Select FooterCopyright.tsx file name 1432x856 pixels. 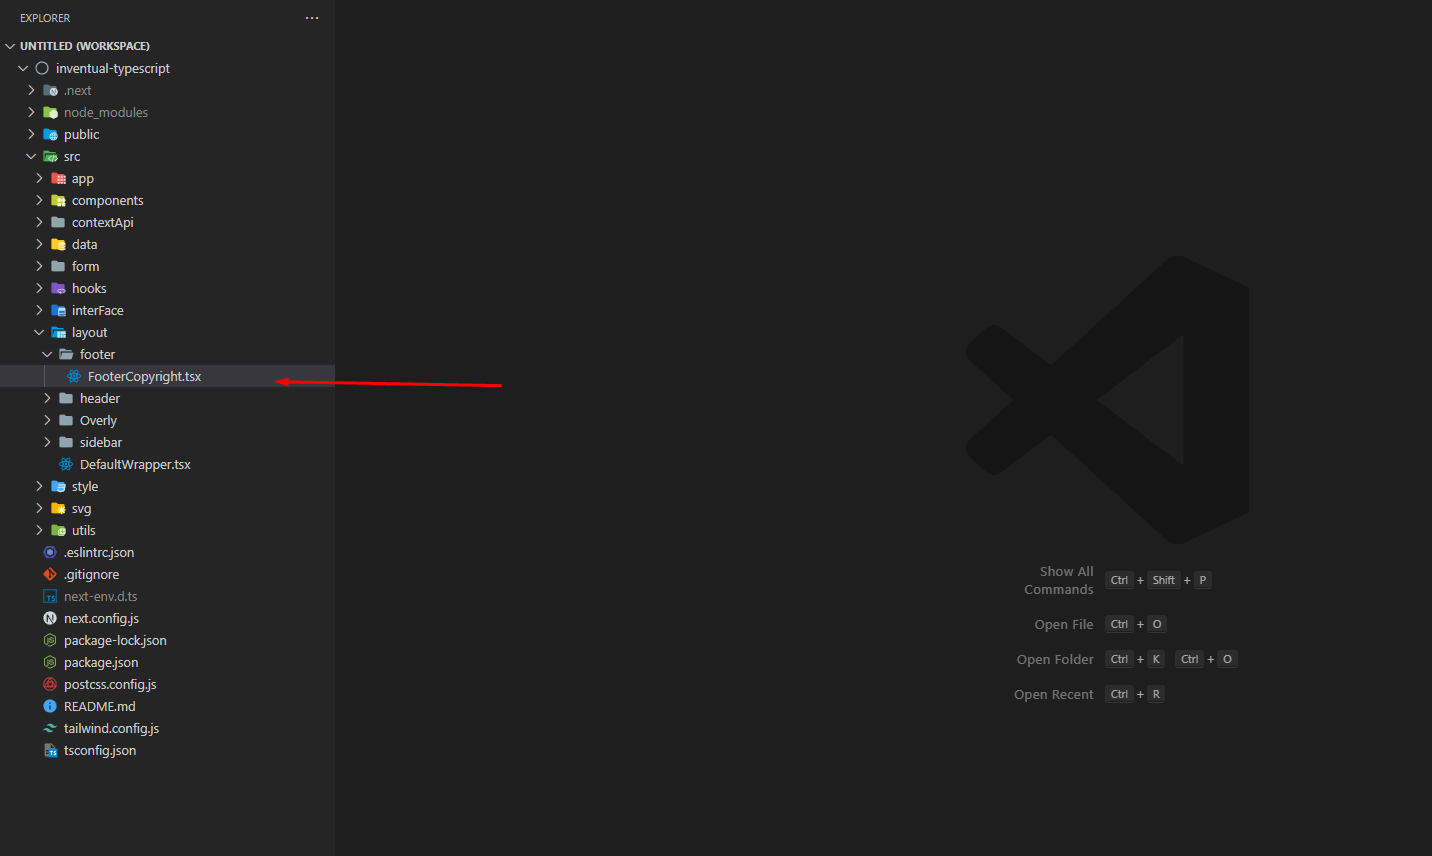pyautogui.click(x=144, y=376)
